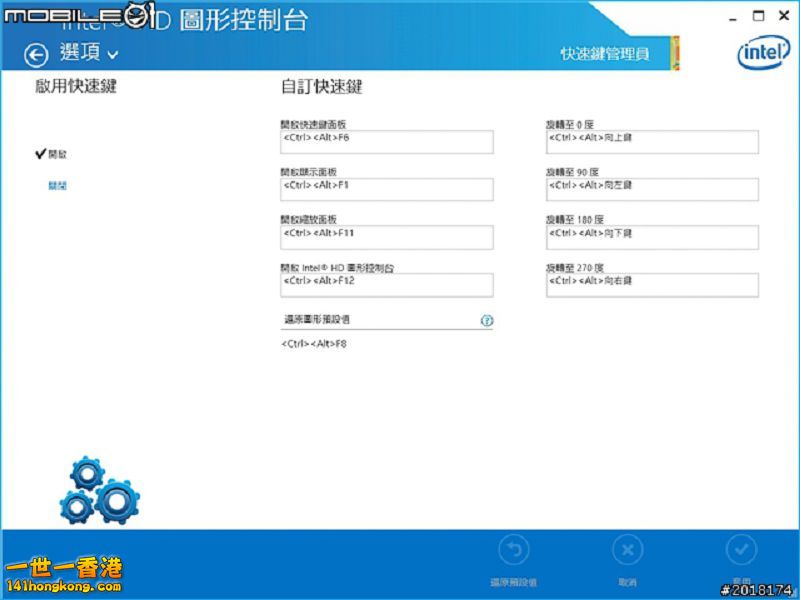The height and width of the screenshot is (600, 800).
Task: Click the <Ctrl><Alt>F8 shortcut text
Action: click(314, 344)
